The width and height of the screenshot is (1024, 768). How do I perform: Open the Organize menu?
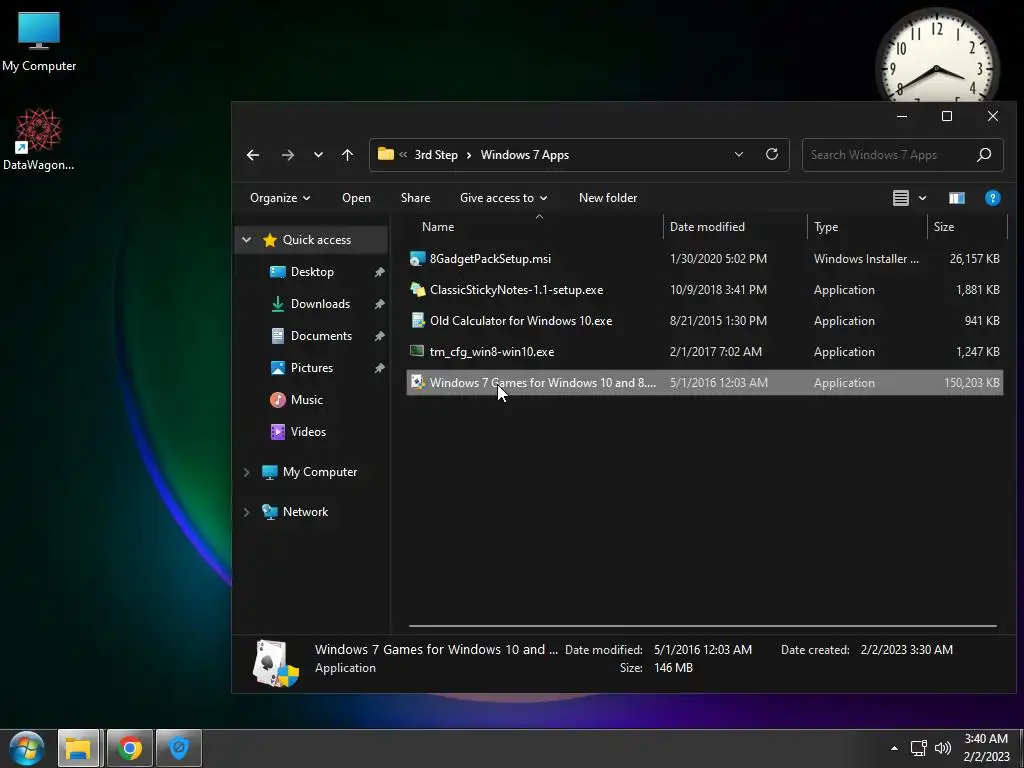point(280,198)
